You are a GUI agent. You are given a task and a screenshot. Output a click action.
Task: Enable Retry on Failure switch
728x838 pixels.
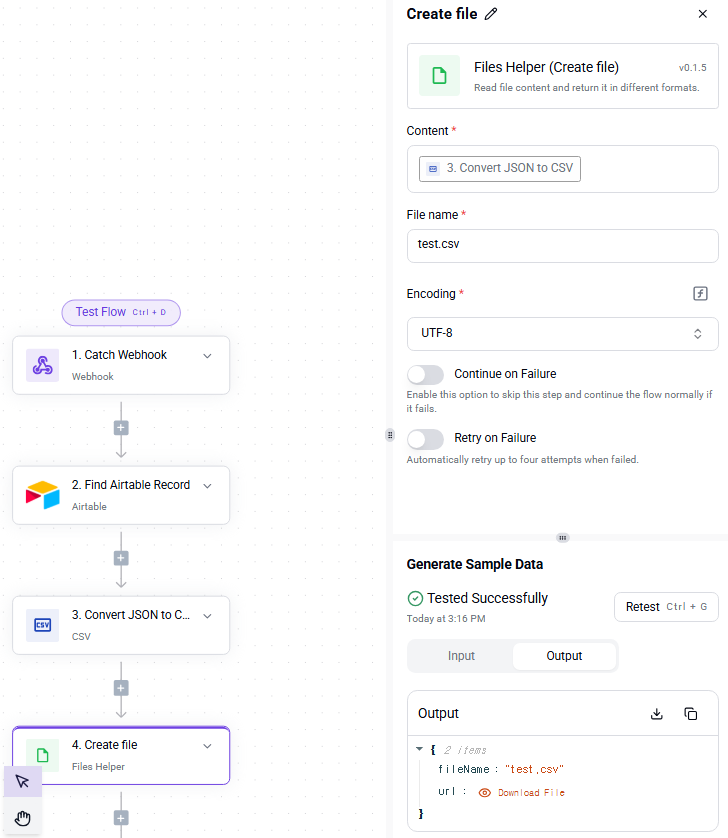point(425,439)
